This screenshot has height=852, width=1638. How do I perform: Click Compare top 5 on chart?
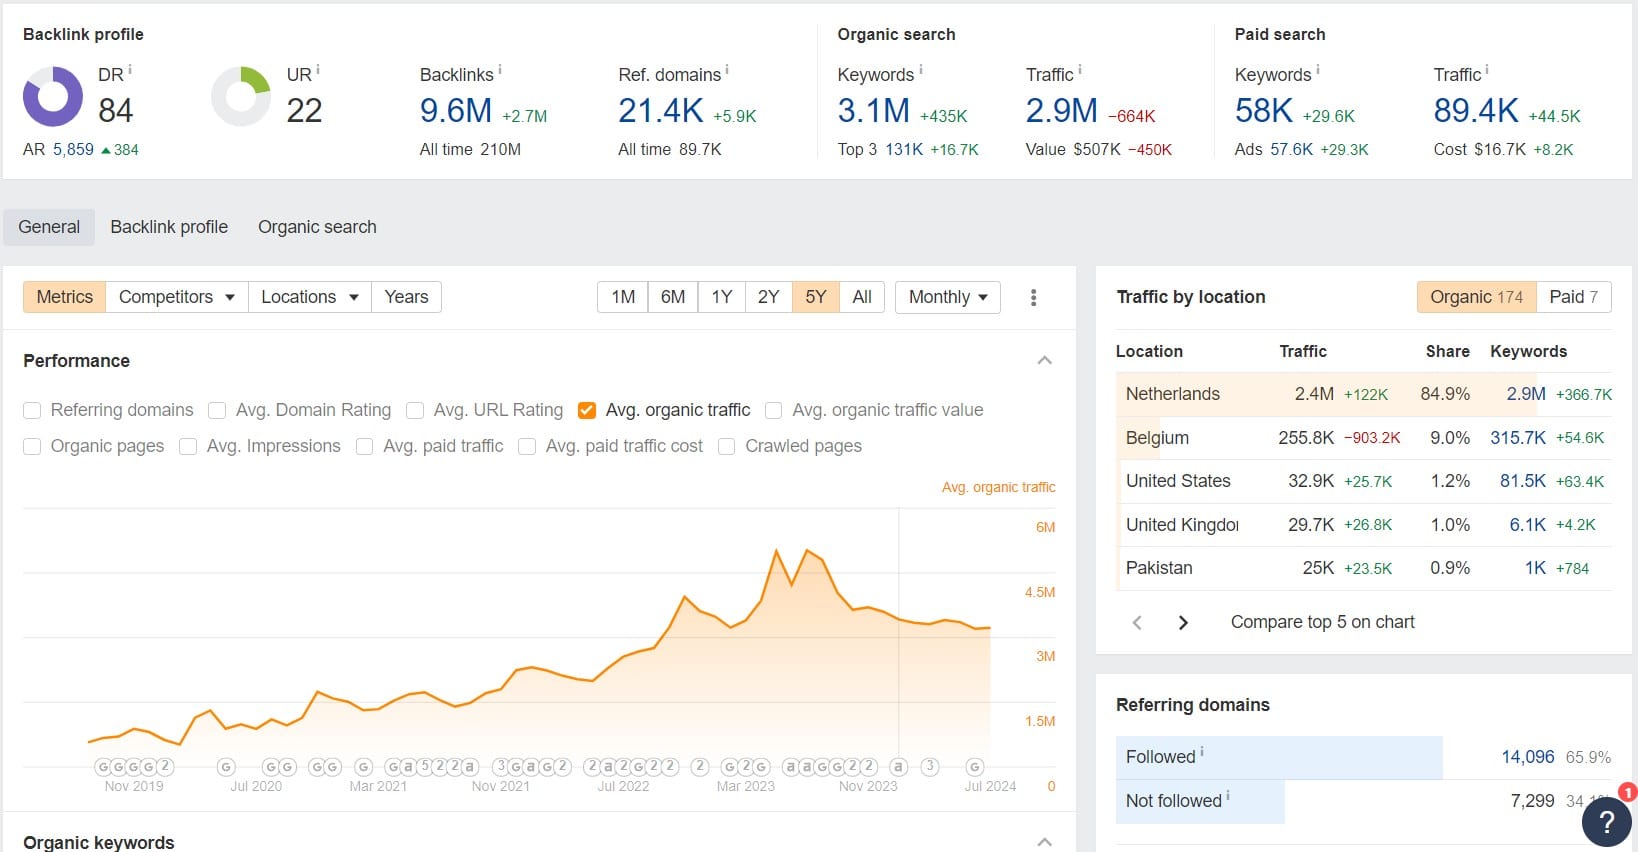tap(1322, 622)
